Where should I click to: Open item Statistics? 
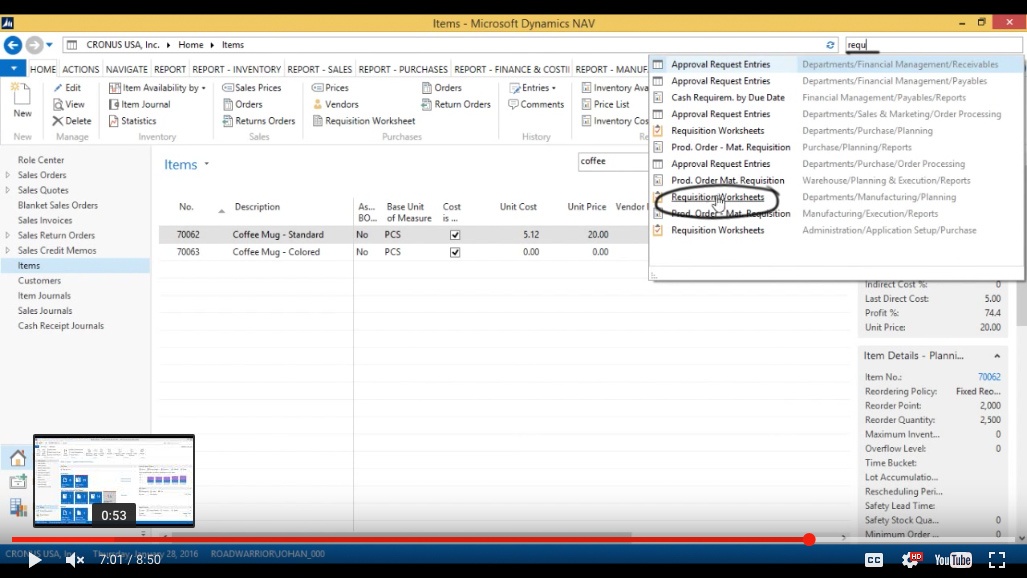[132, 121]
